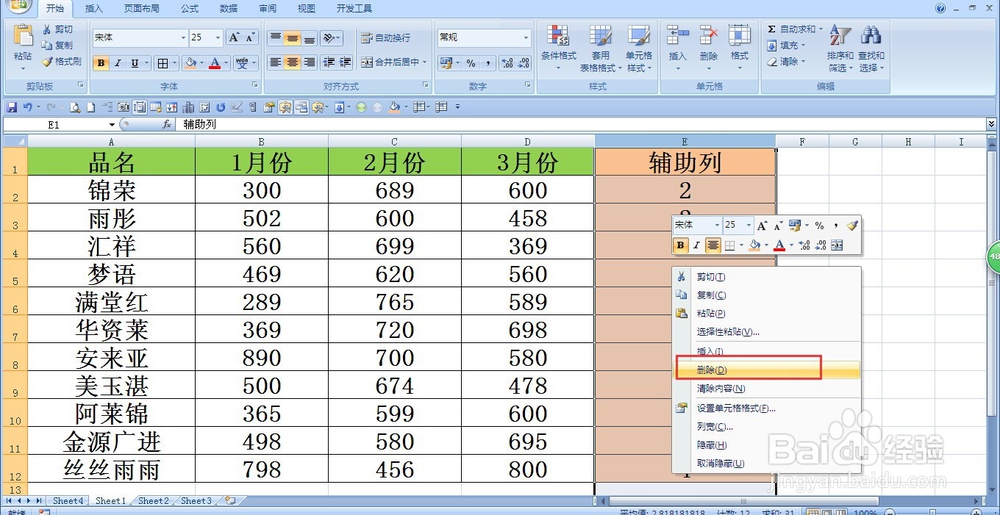The height and width of the screenshot is (515, 1000).
Task: Toggle Italic in the floating mini toolbar
Action: pos(697,245)
